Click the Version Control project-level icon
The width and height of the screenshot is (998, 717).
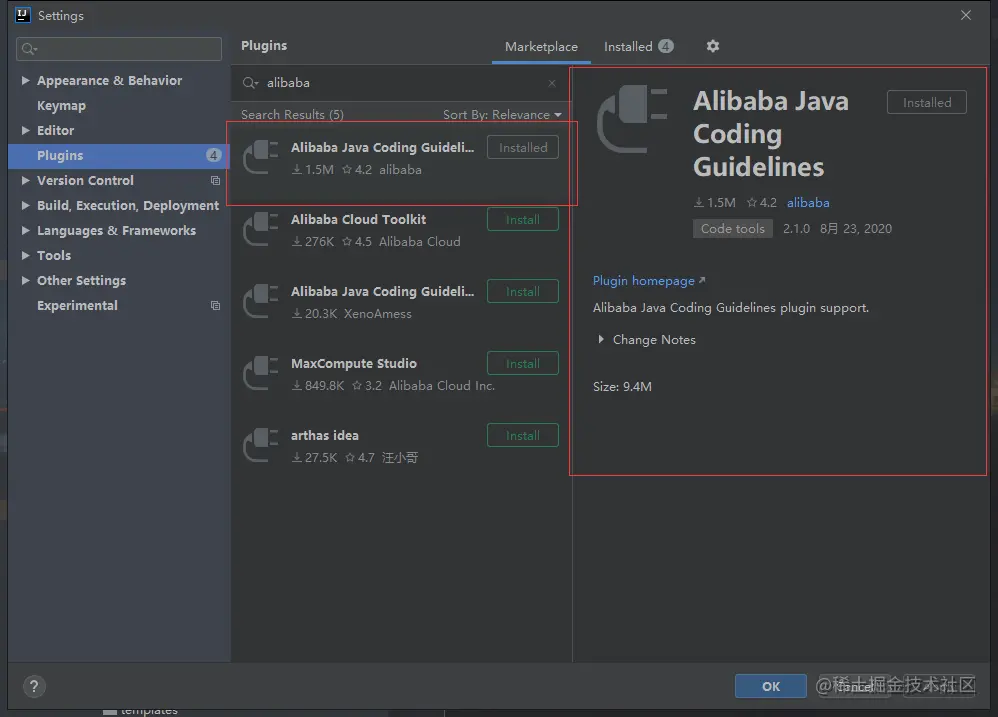[215, 181]
